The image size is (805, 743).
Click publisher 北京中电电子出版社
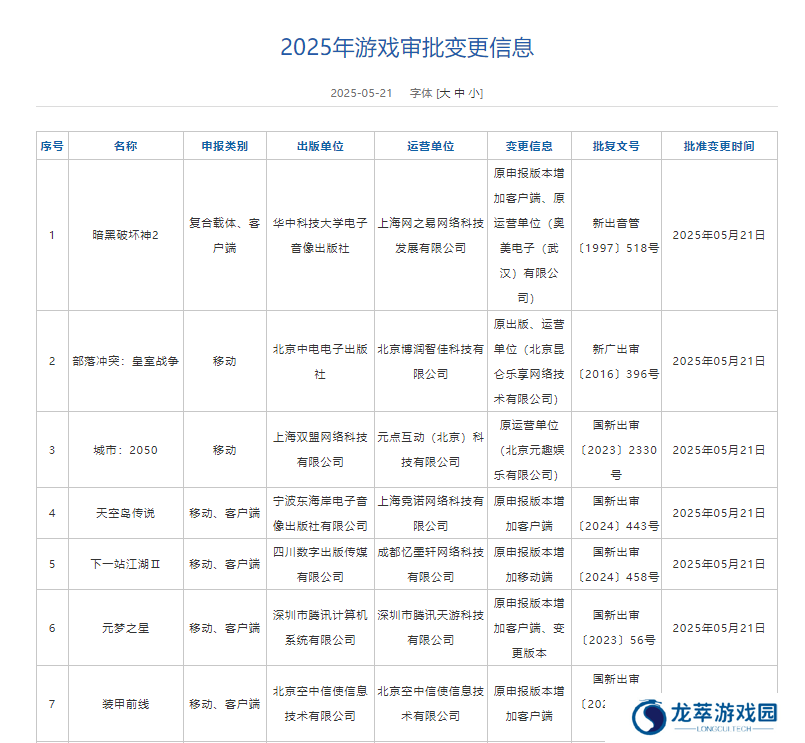[x=320, y=362]
